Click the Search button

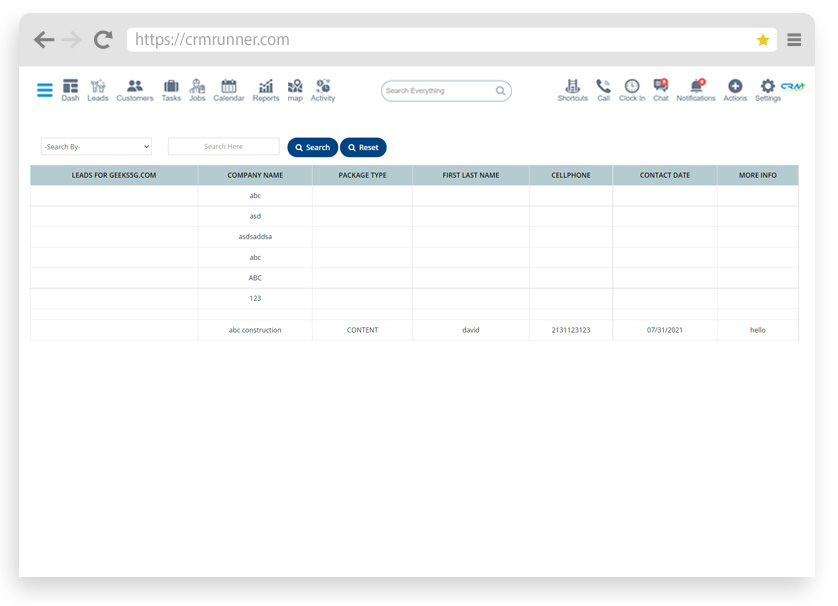[x=312, y=147]
